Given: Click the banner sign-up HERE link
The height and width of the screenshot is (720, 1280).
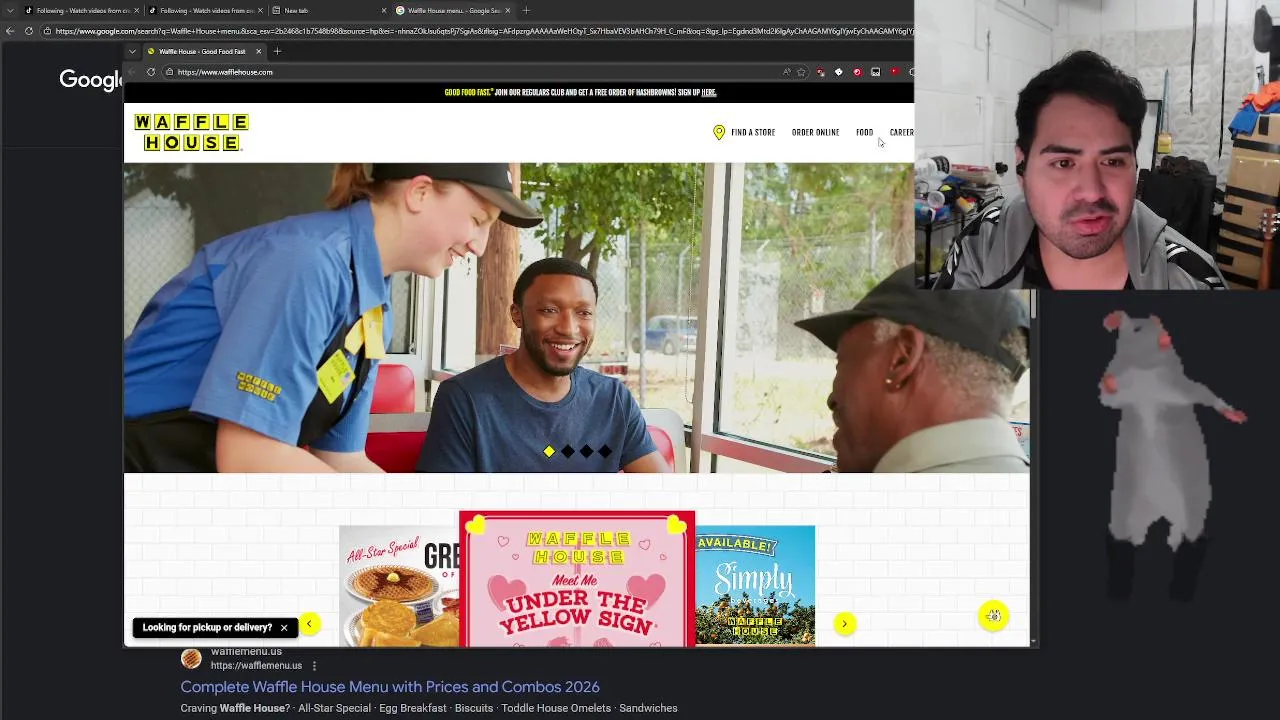Looking at the screenshot, I should point(708,92).
